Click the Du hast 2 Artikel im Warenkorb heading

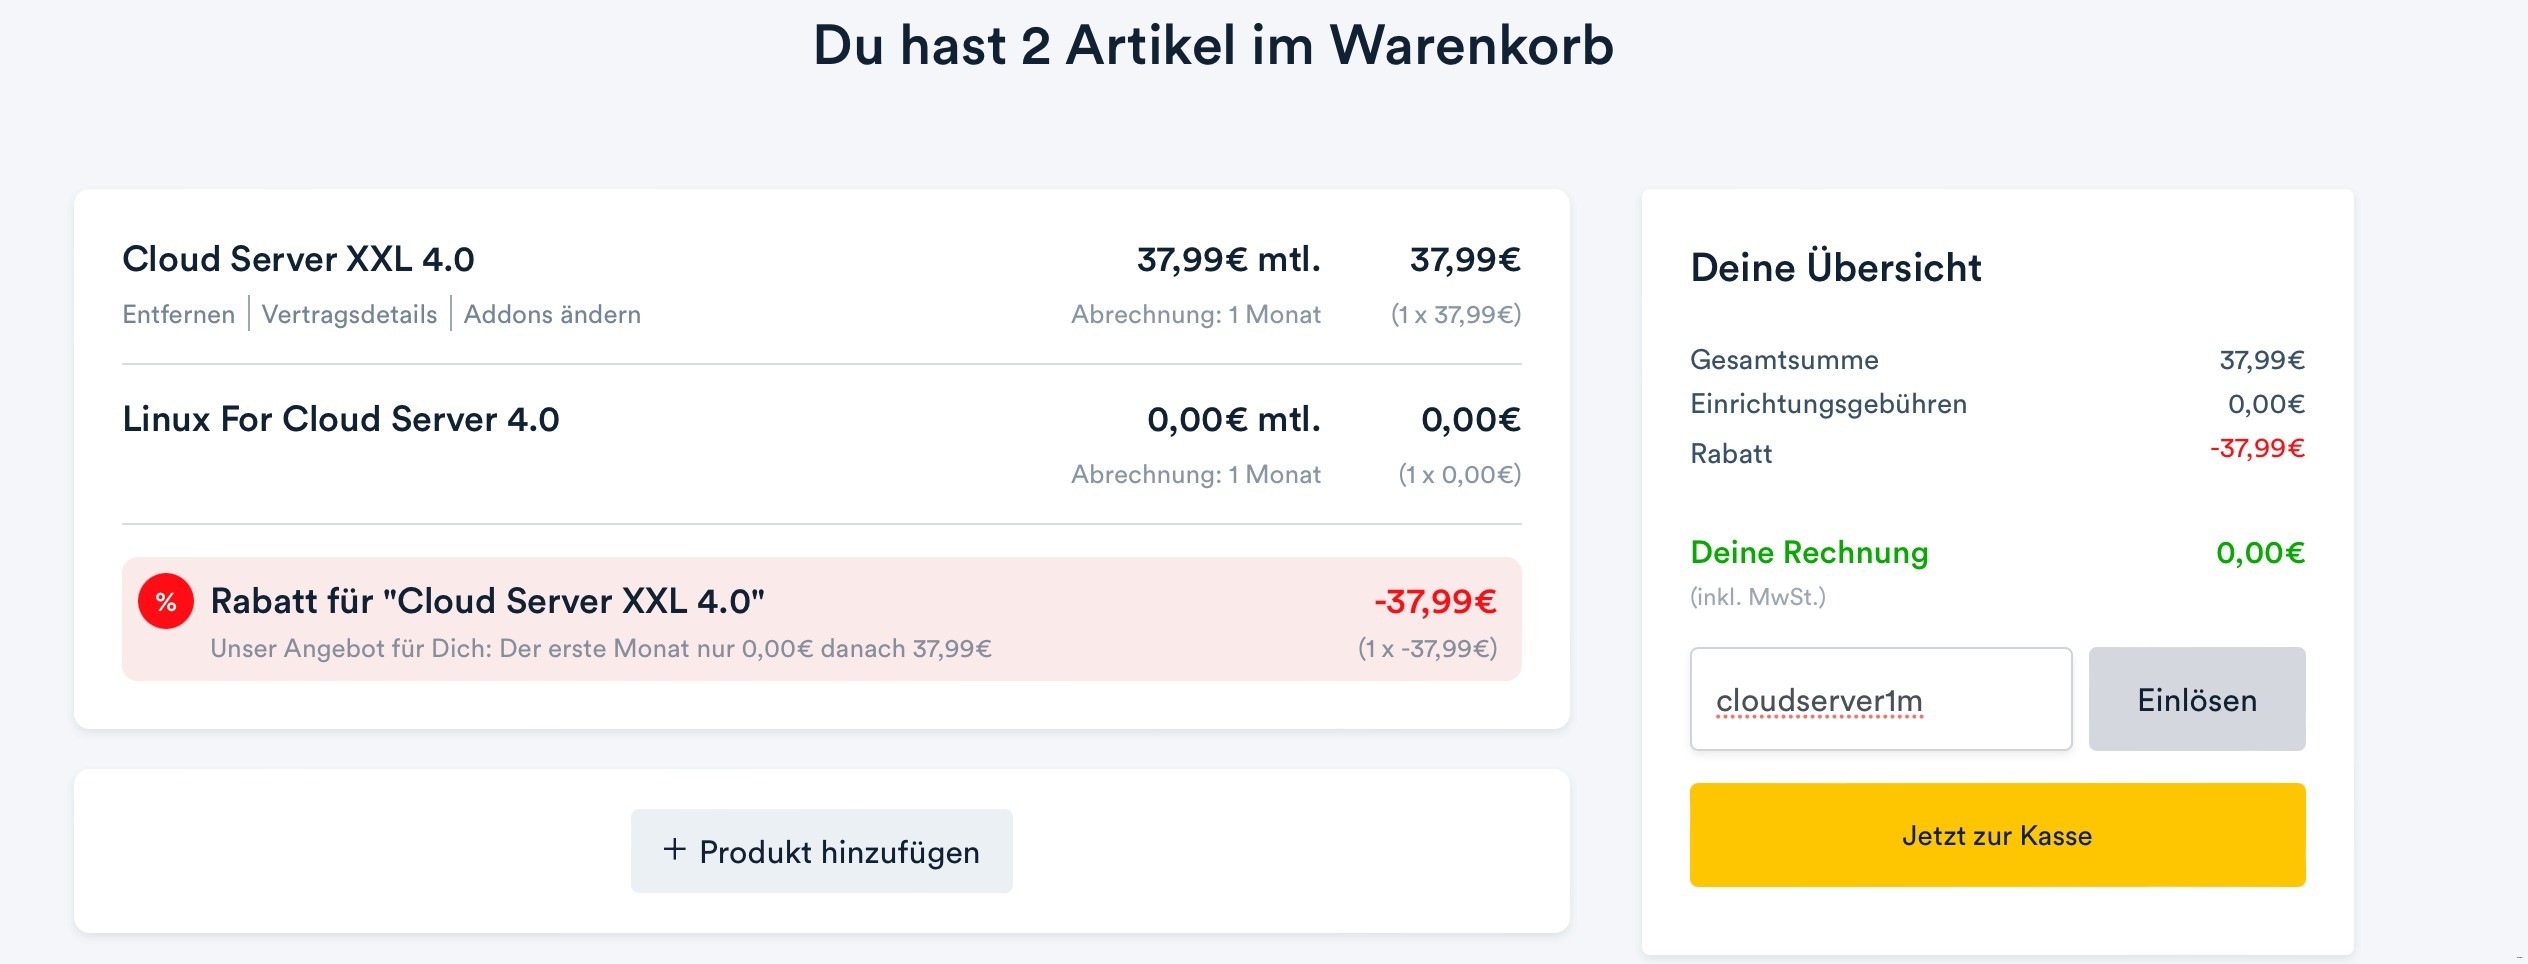[x=1213, y=46]
